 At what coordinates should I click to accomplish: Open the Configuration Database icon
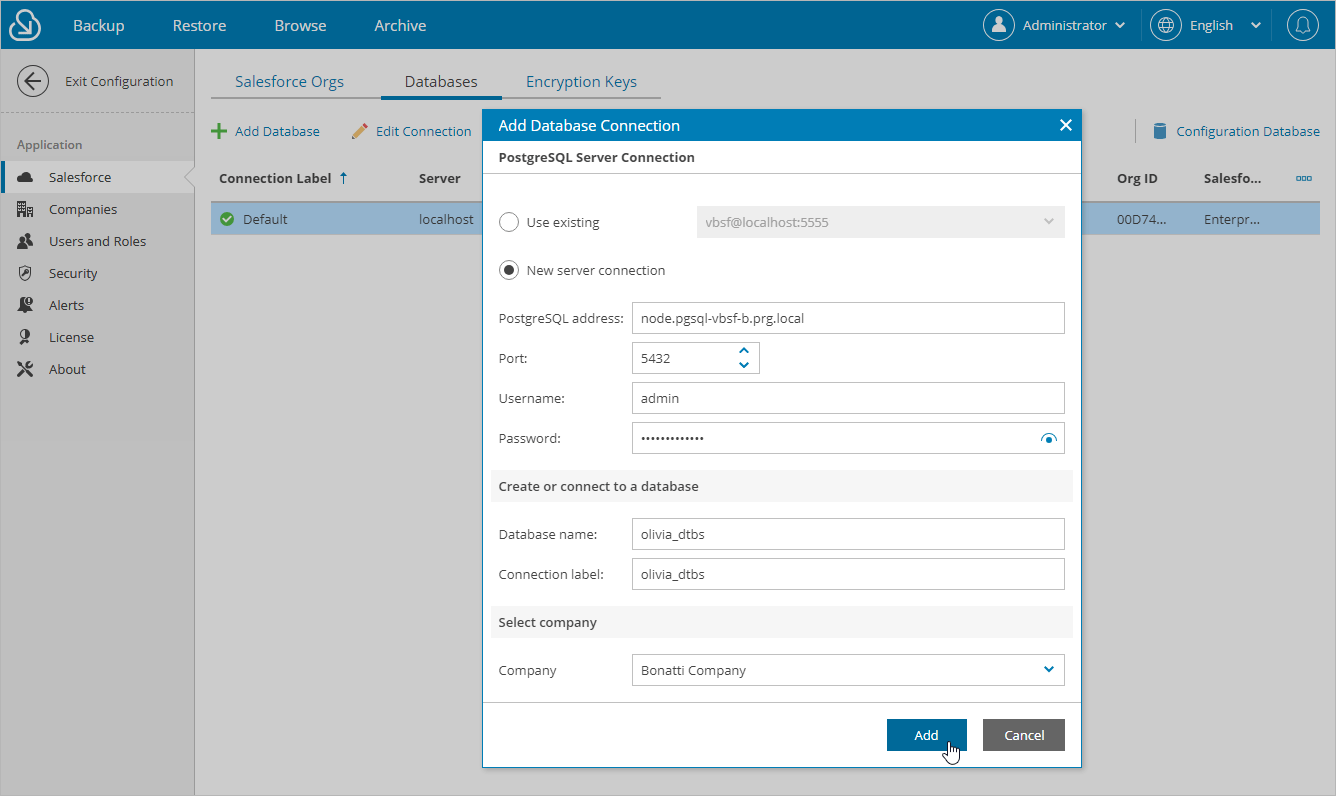[1159, 130]
